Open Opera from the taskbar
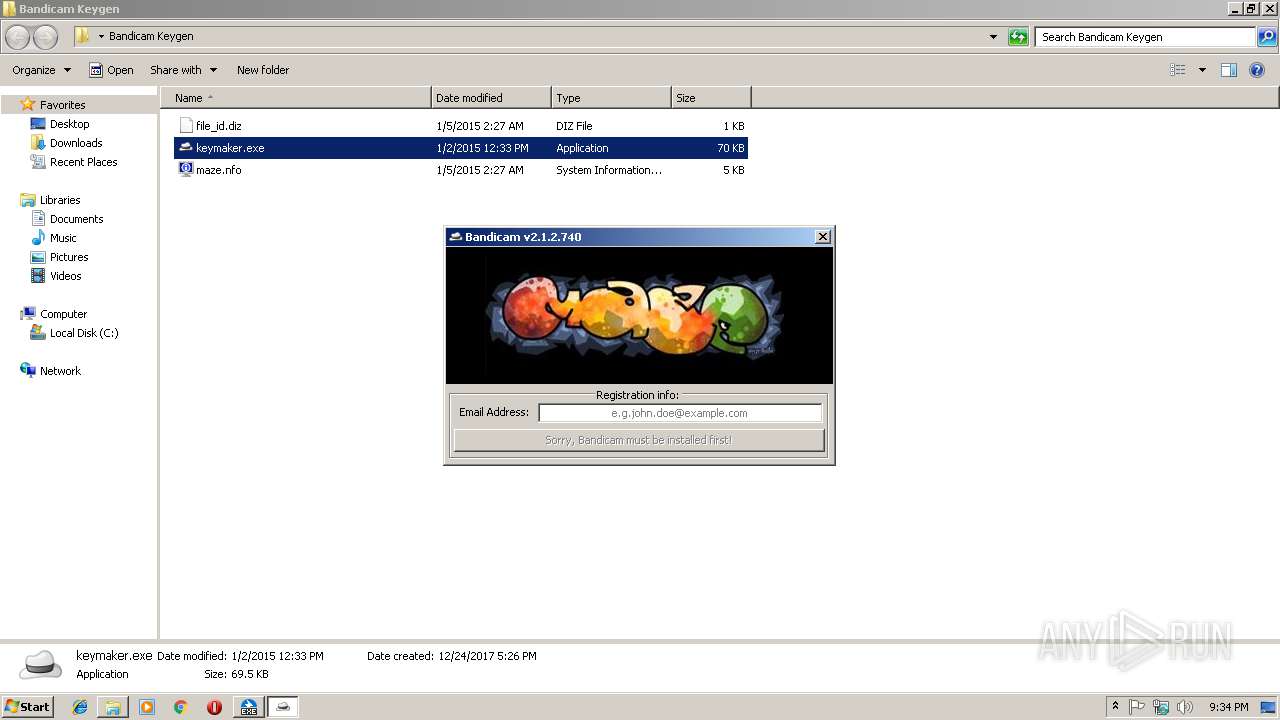This screenshot has width=1280, height=720. 214,707
